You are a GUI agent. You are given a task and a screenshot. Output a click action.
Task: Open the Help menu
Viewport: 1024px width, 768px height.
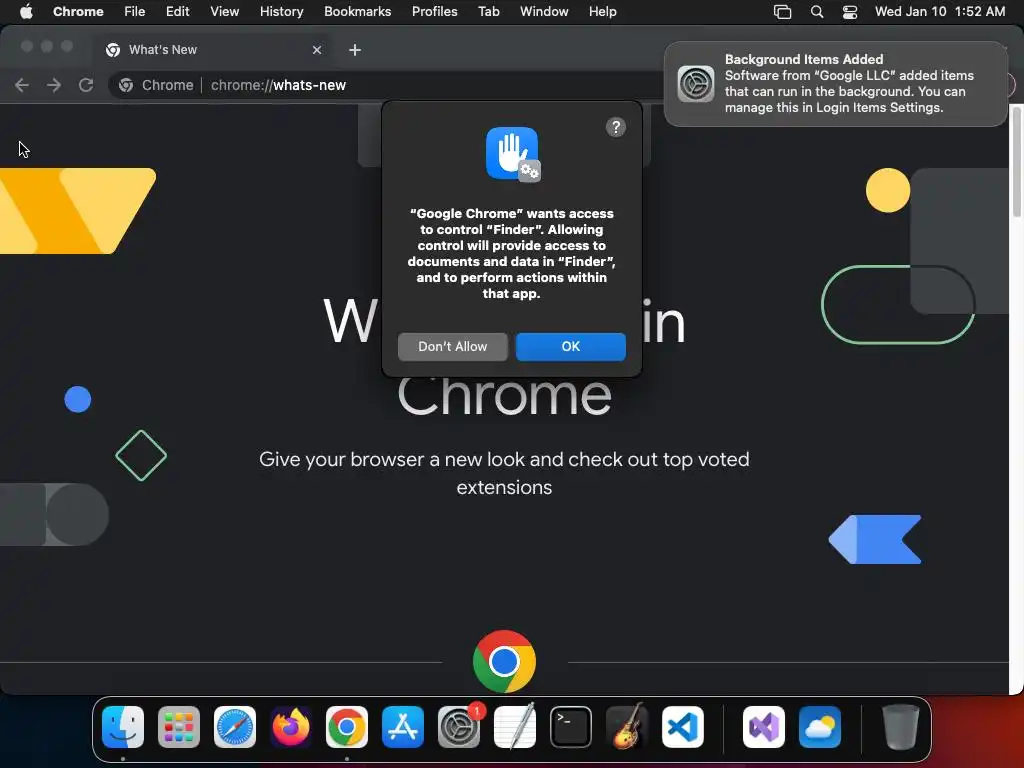(602, 12)
